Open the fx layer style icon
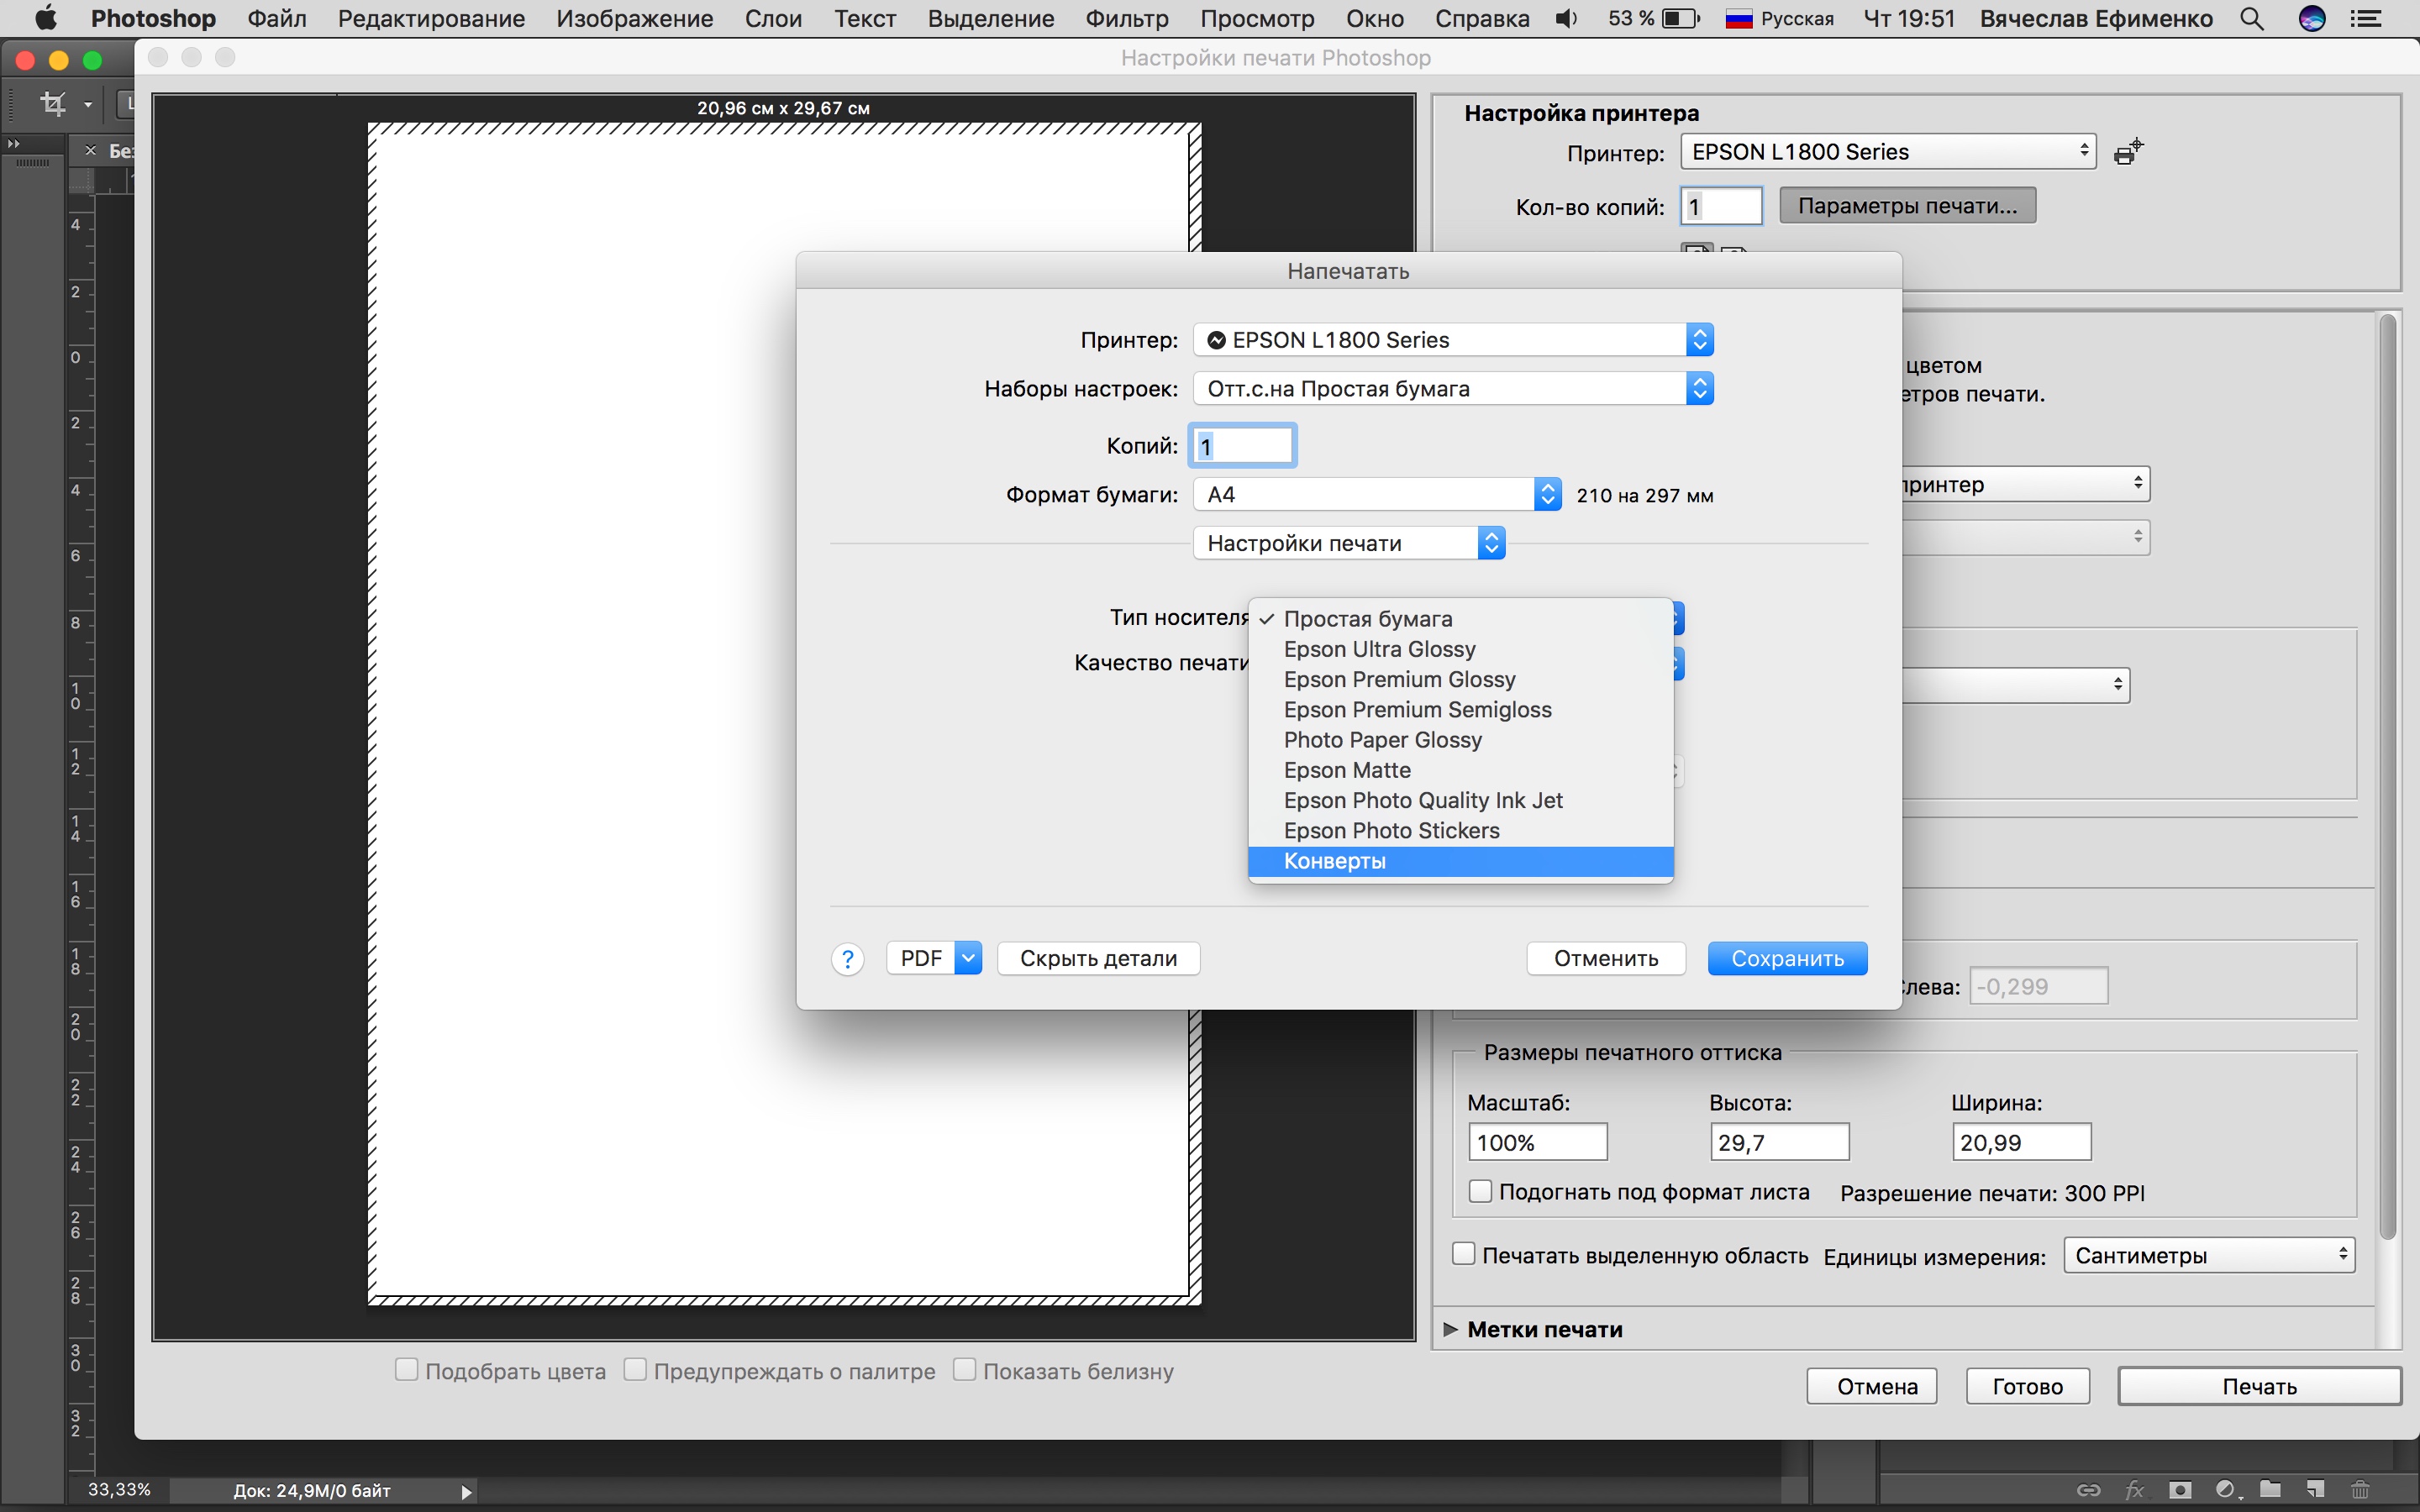2420x1512 pixels. coord(2134,1489)
